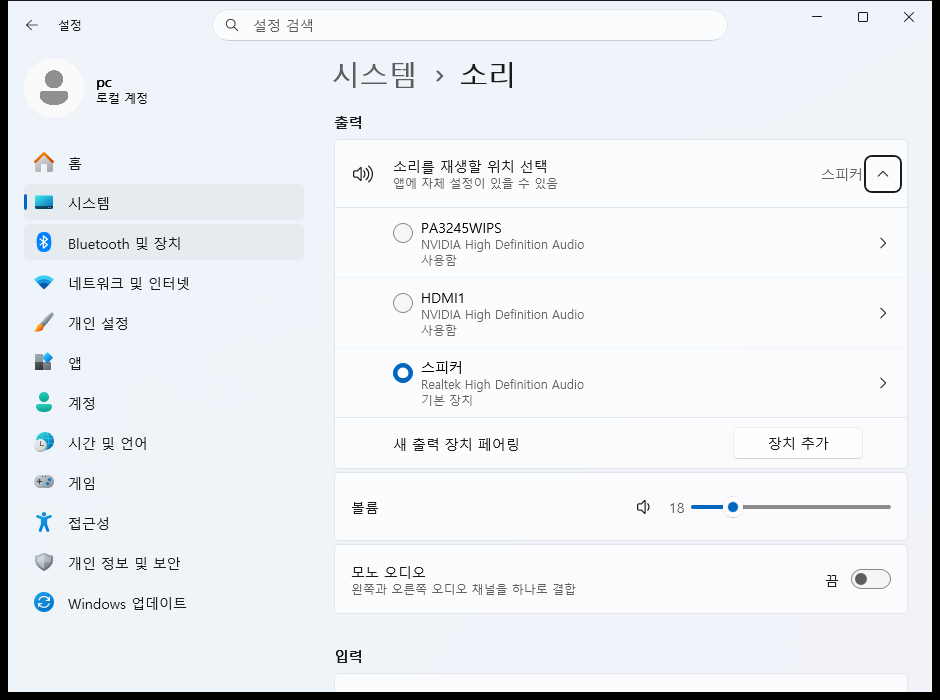Select PA3245WIPS as output device
940x700 pixels.
[403, 233]
